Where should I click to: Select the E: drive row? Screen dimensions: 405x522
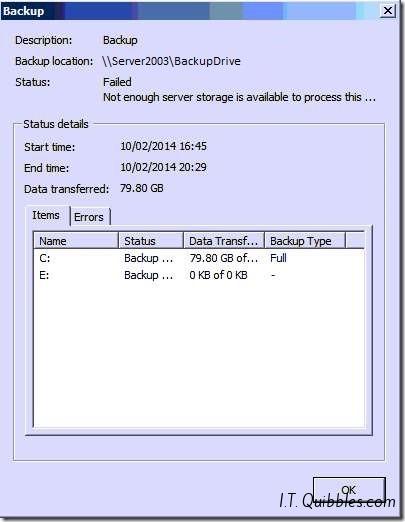[x=199, y=275]
